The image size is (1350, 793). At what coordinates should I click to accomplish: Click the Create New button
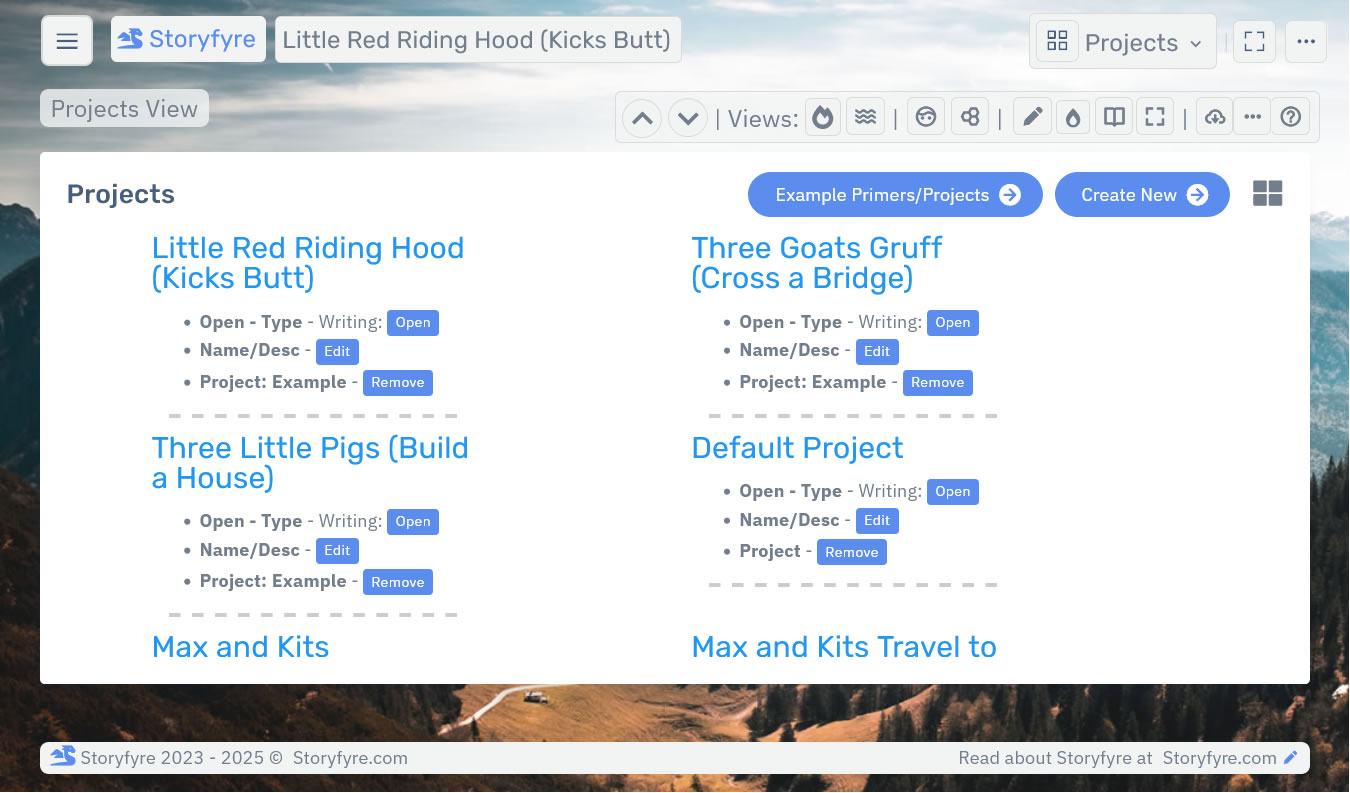(1142, 194)
